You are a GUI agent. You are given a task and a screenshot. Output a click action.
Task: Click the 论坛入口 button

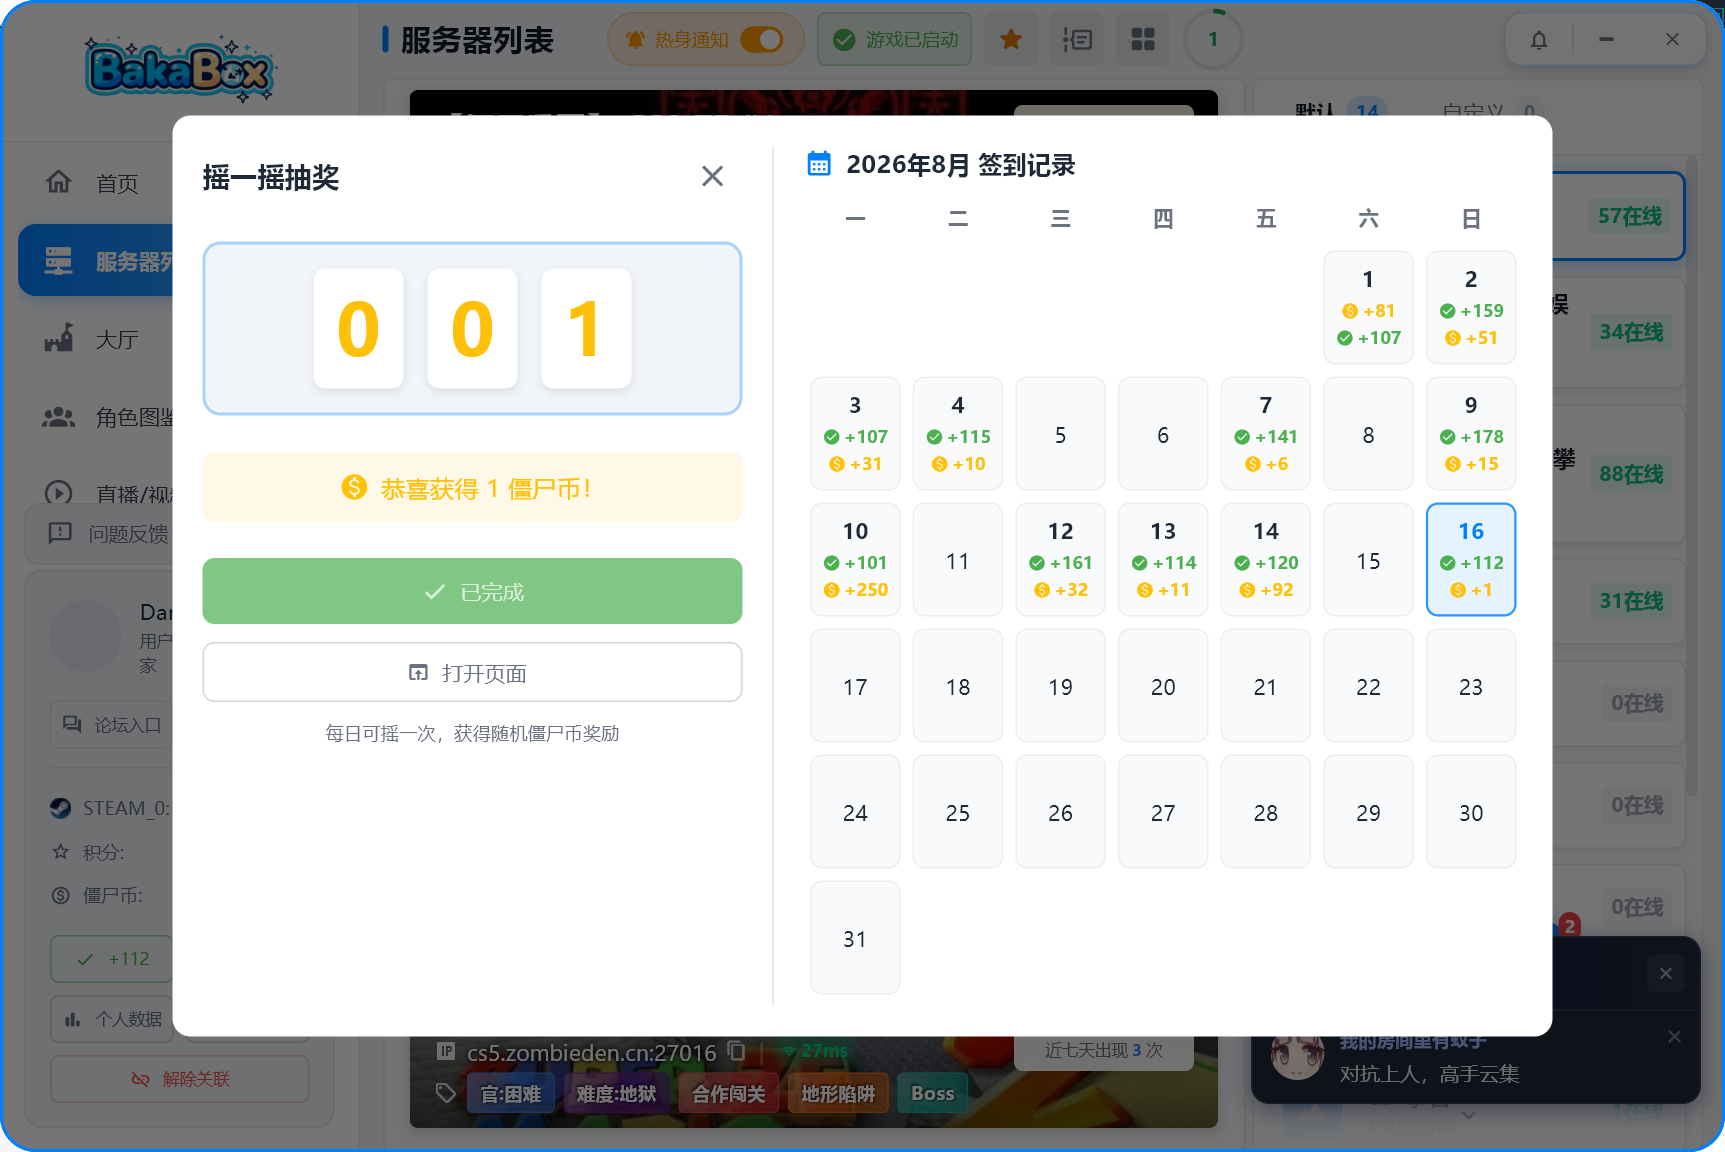click(x=112, y=725)
